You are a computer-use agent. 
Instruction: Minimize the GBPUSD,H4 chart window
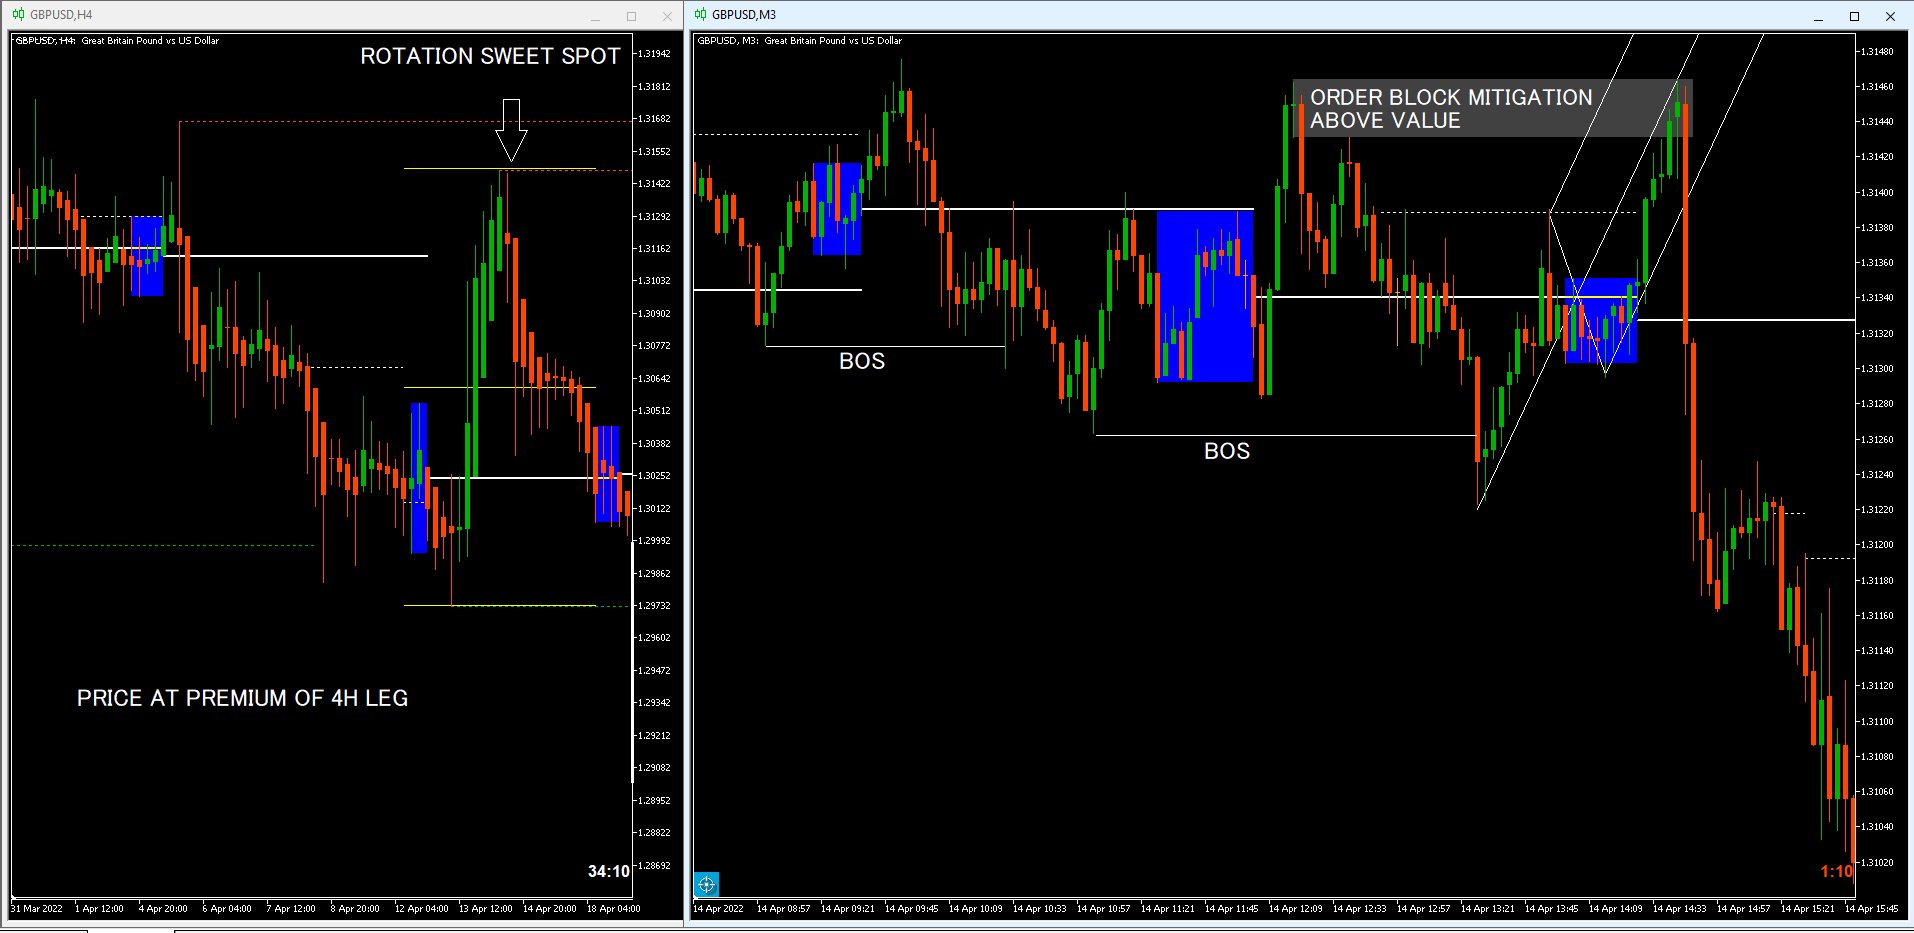[595, 16]
